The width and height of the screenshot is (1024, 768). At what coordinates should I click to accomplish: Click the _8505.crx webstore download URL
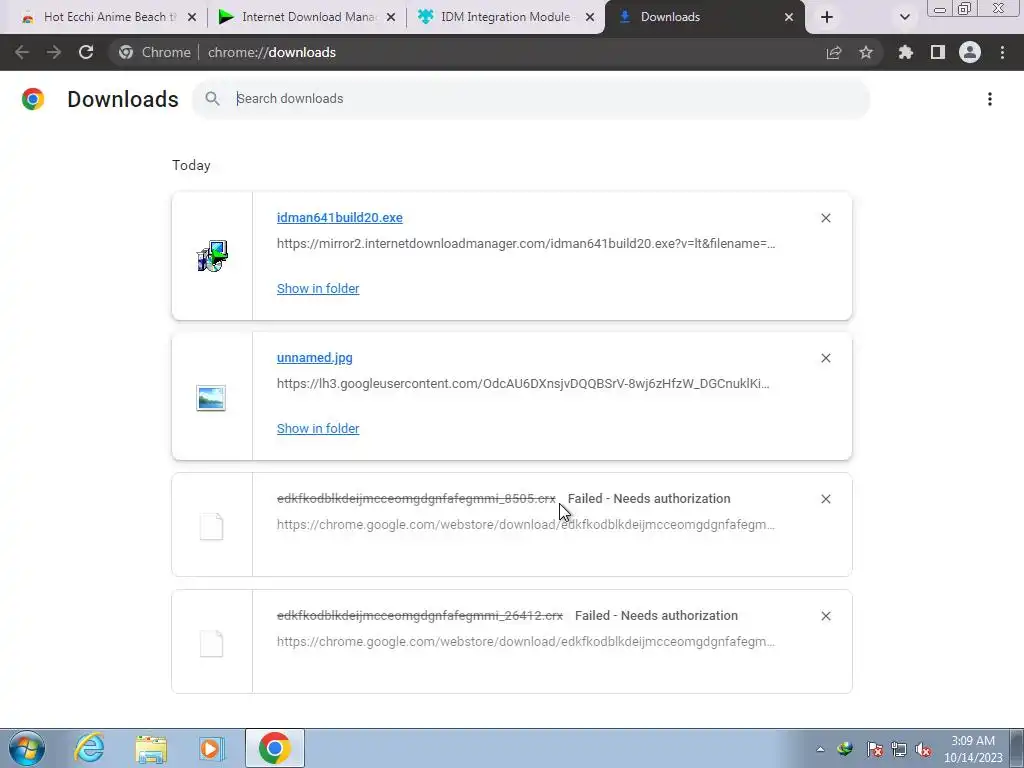tap(526, 524)
